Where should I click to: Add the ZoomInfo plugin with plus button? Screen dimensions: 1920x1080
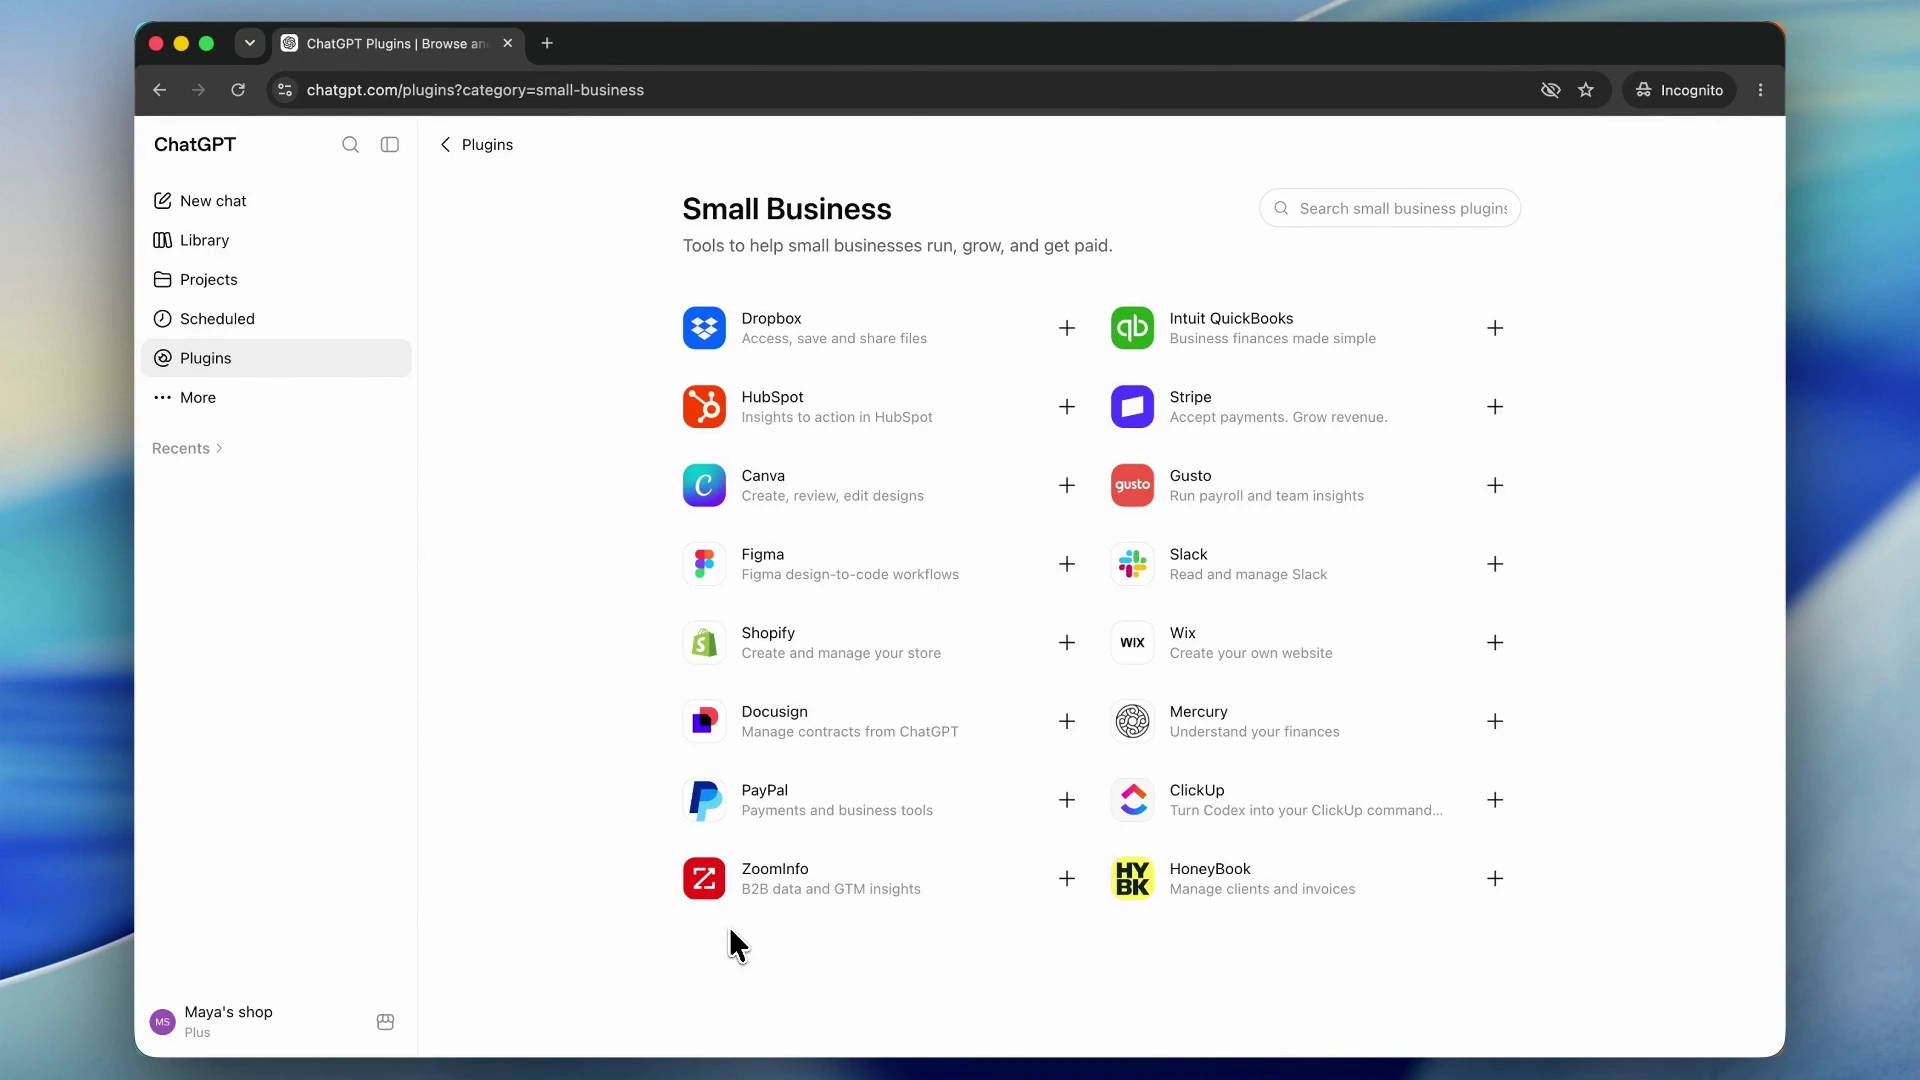tap(1067, 879)
